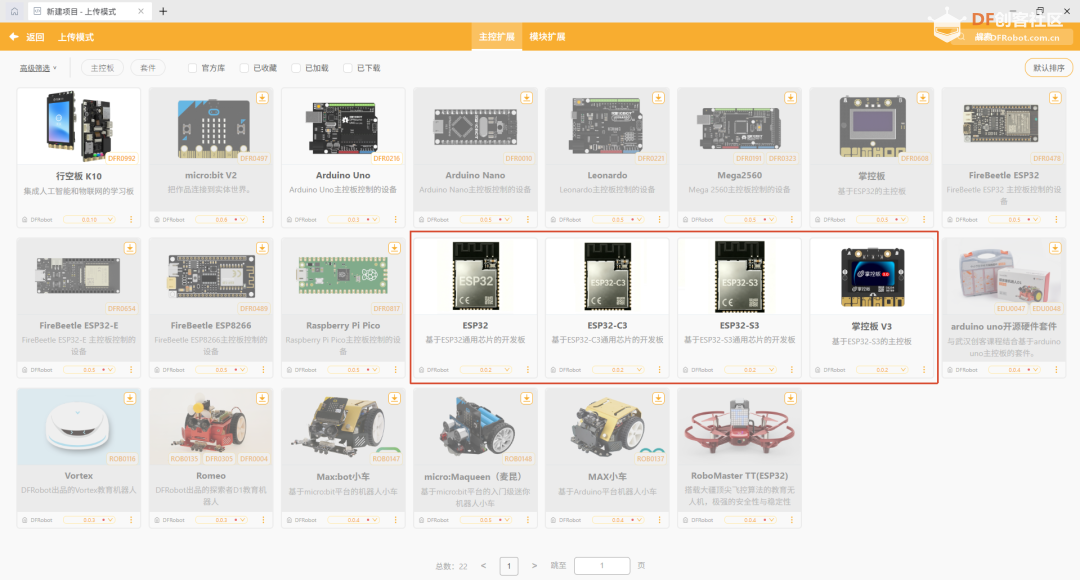1080x580 pixels.
Task: Toggle the 官方库 checkbox
Action: 192,68
